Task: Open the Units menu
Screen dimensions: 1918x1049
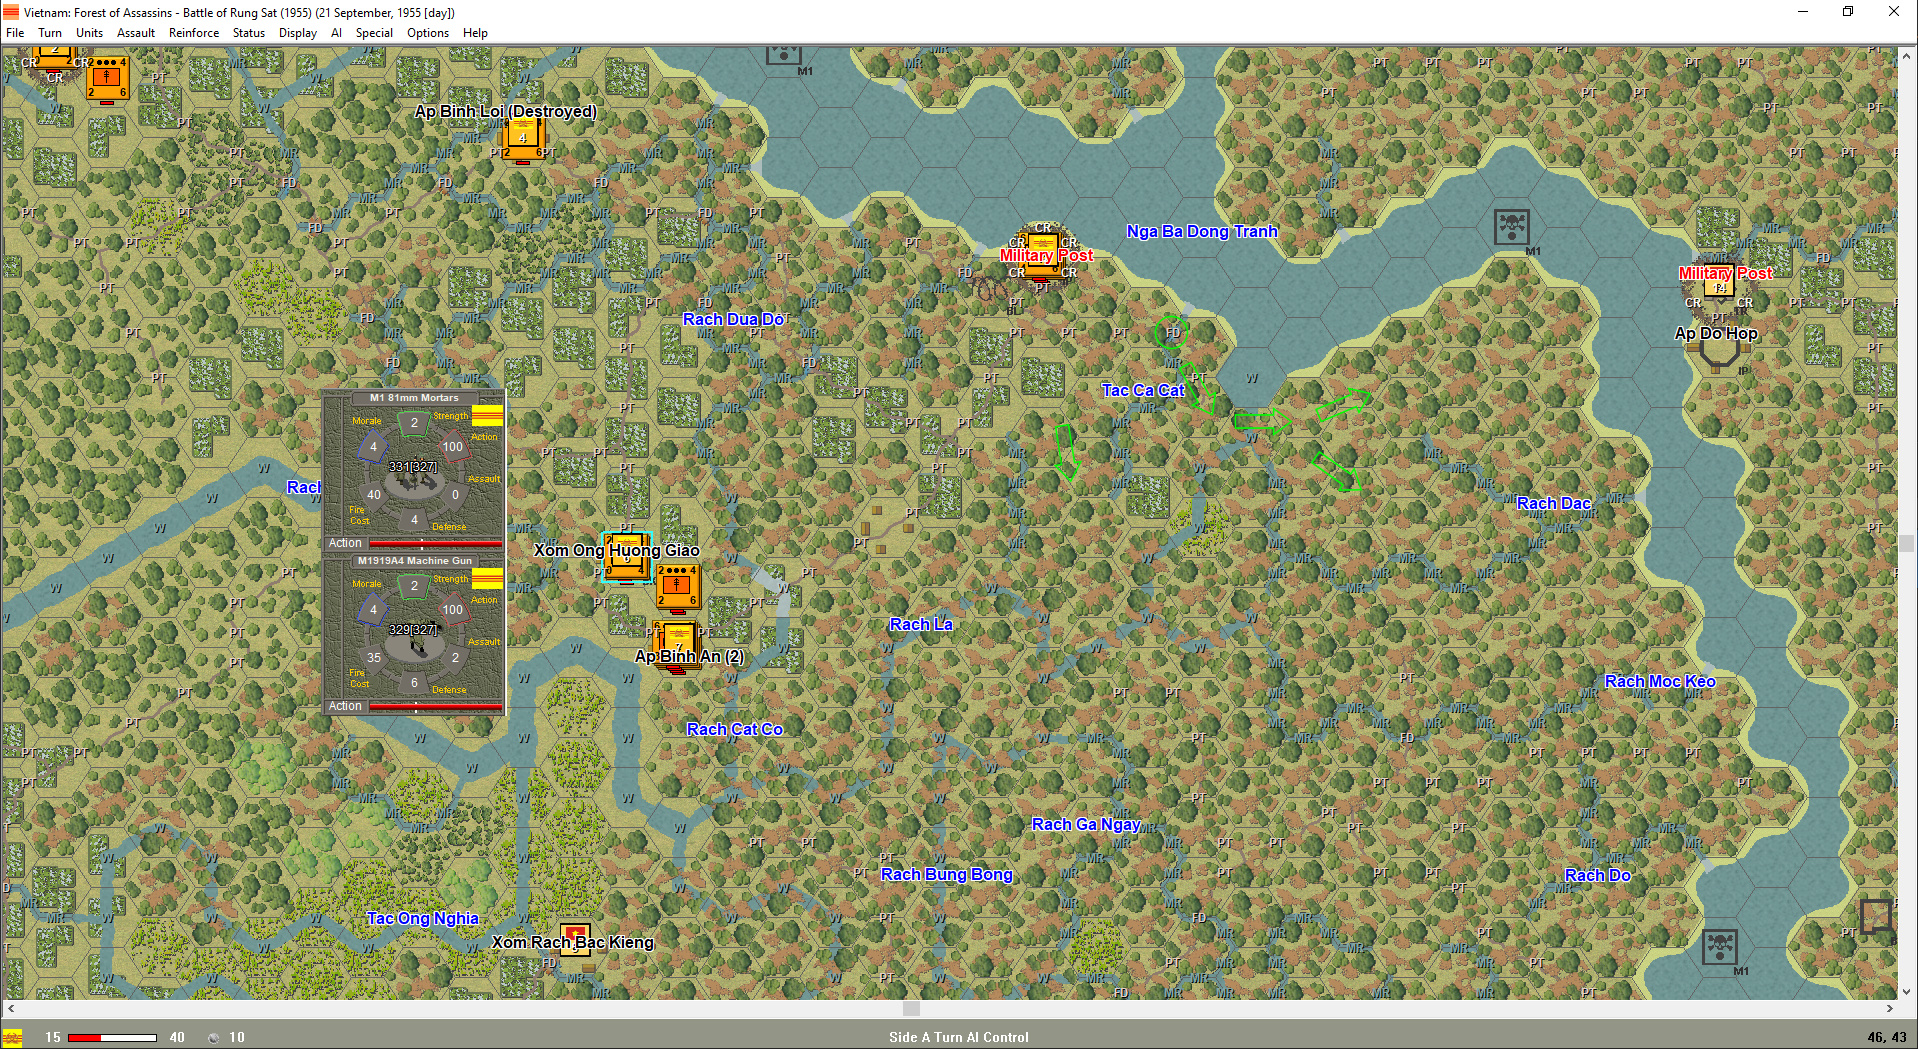Action: (89, 33)
